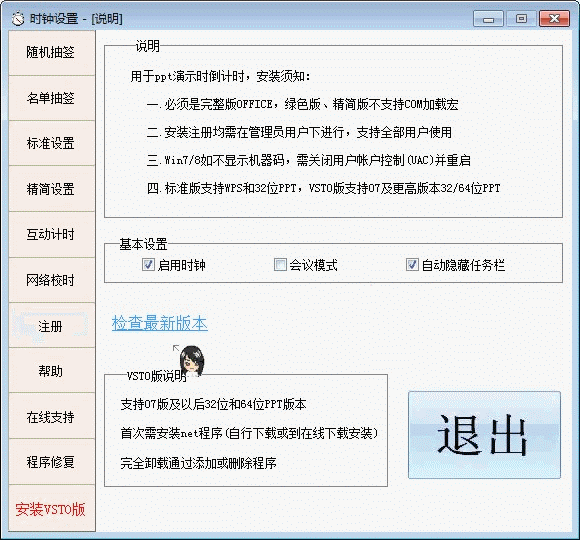Click the red 安装VSTO版 button
The width and height of the screenshot is (580, 540).
point(51,509)
